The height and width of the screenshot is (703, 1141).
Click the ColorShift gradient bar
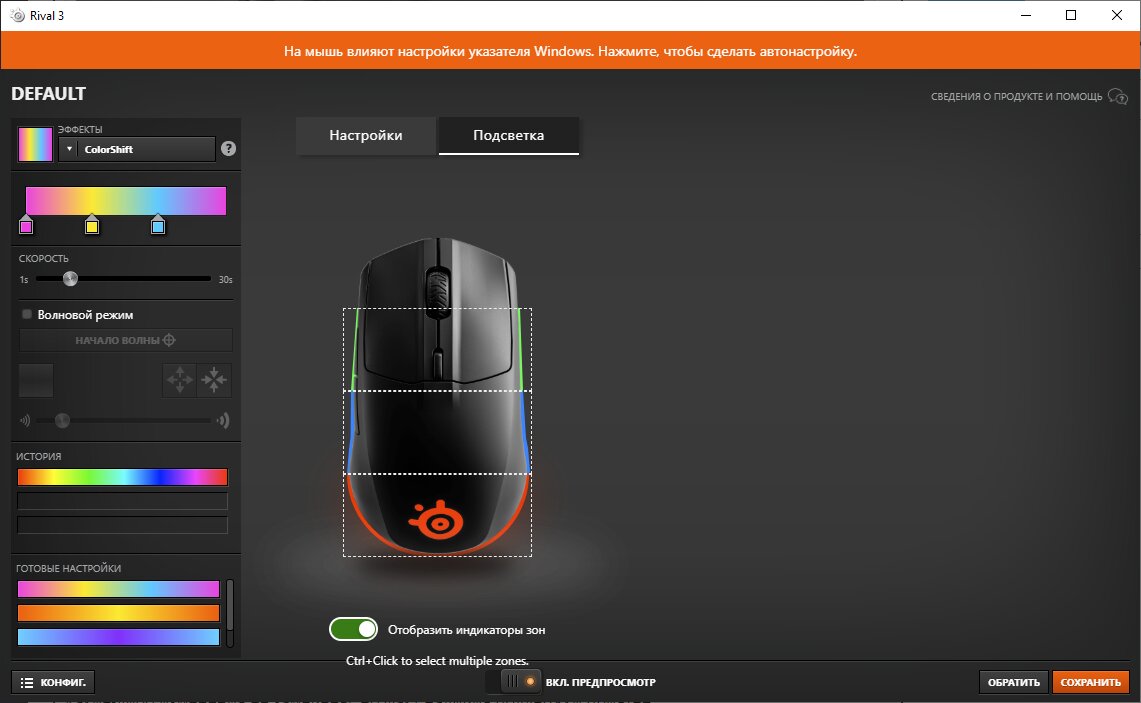click(126, 201)
